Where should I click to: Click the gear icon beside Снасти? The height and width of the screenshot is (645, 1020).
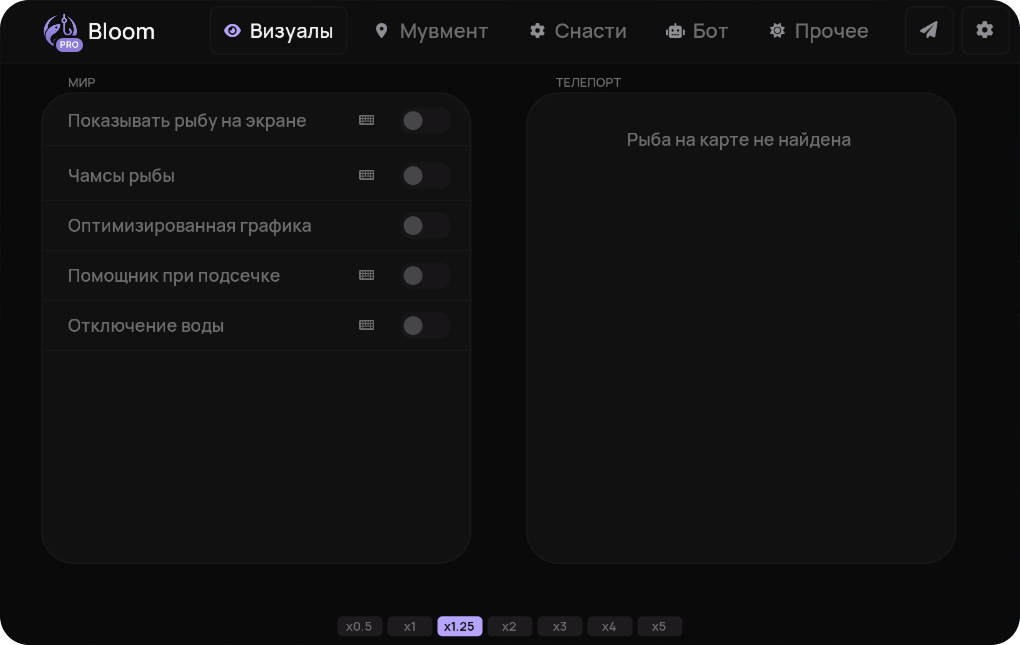[537, 31]
